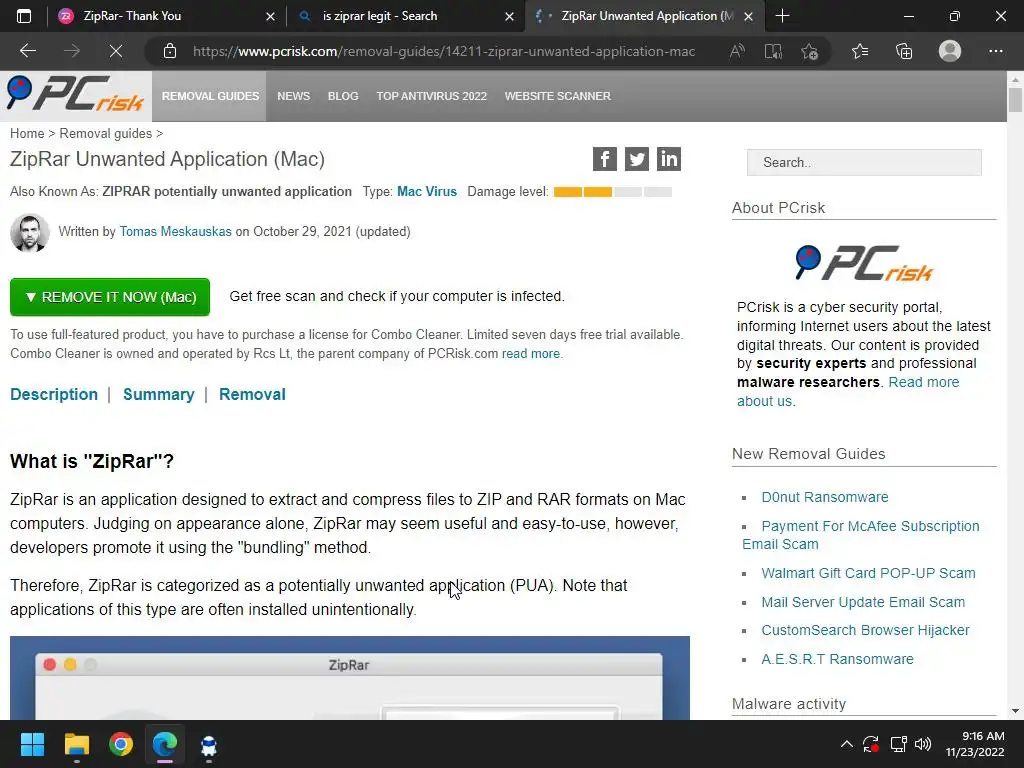
Task: Click the Mac Virus type link
Action: 427,191
